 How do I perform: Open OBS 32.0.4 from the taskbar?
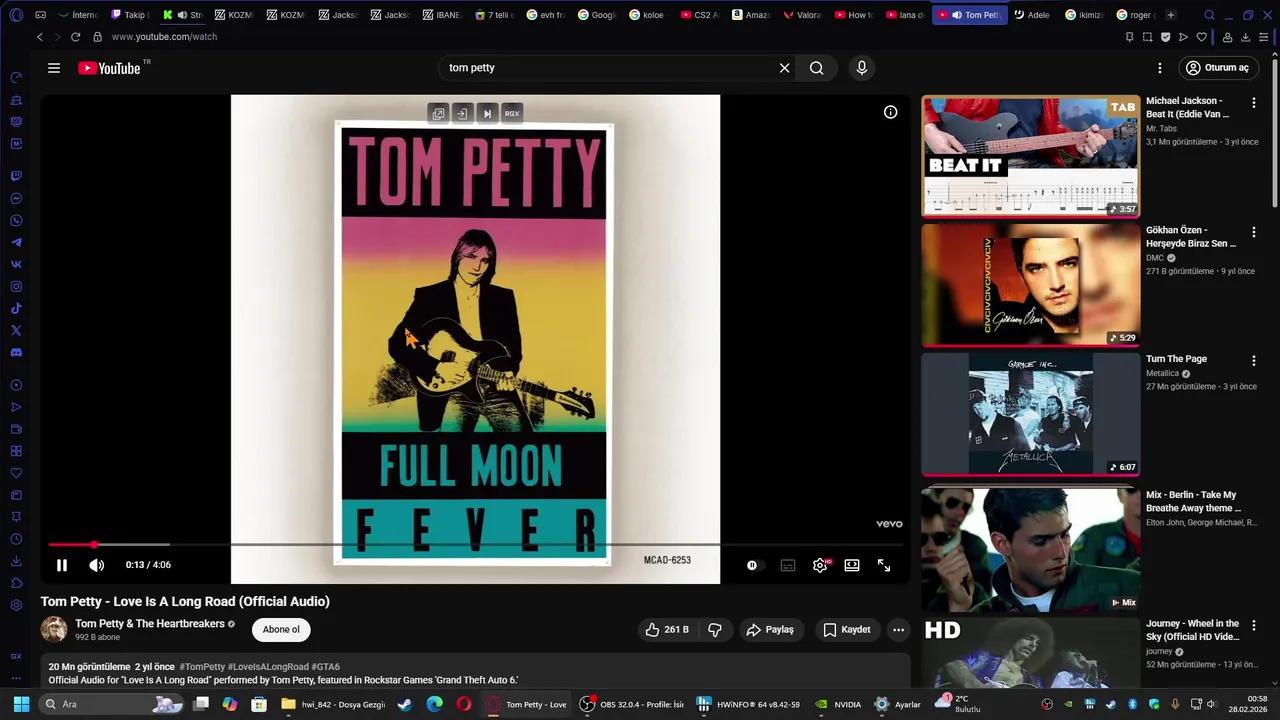click(x=633, y=704)
